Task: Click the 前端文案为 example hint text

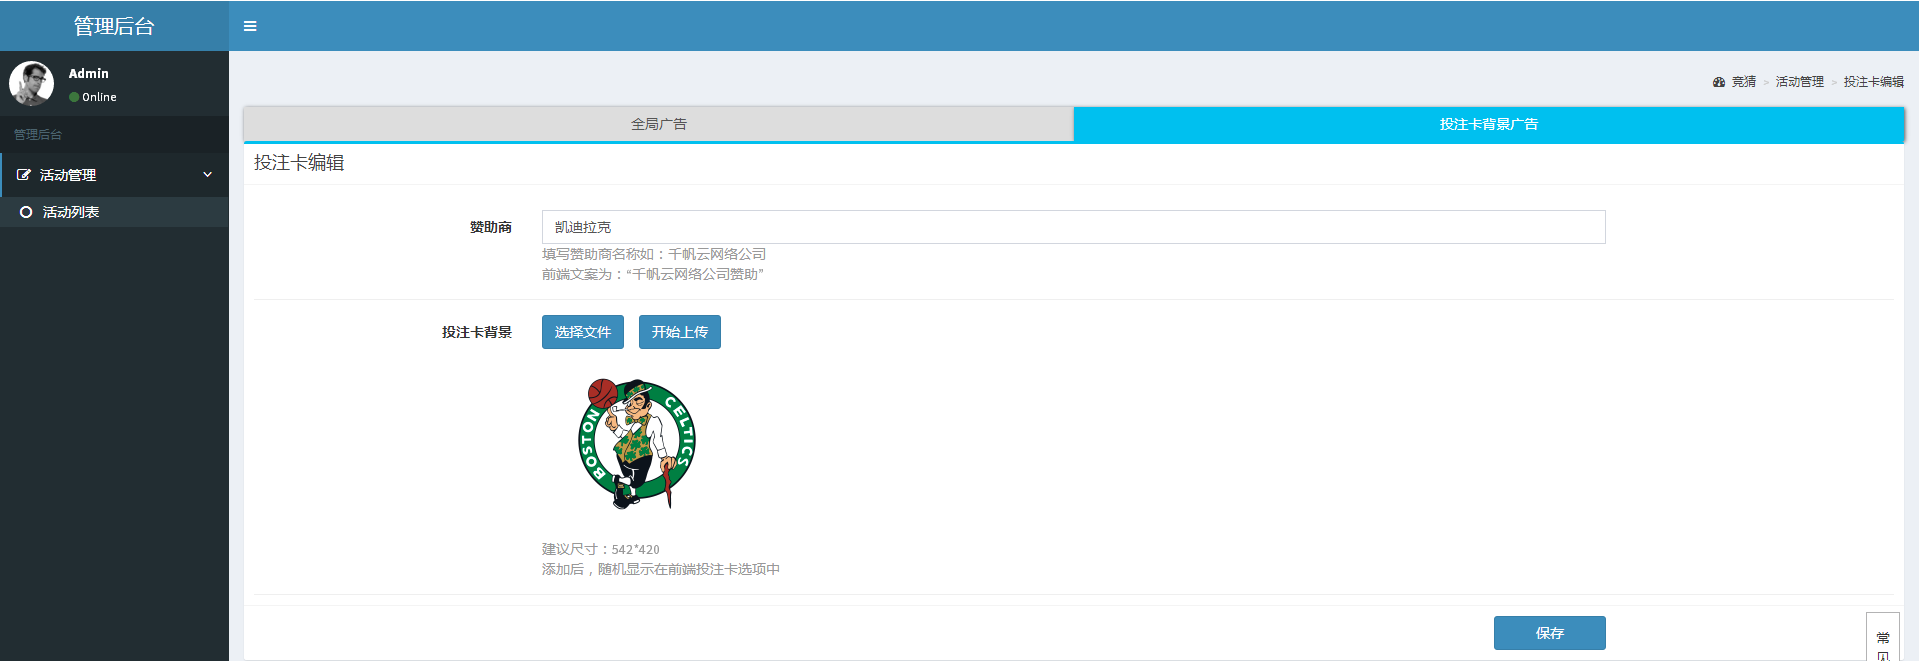Action: 653,274
